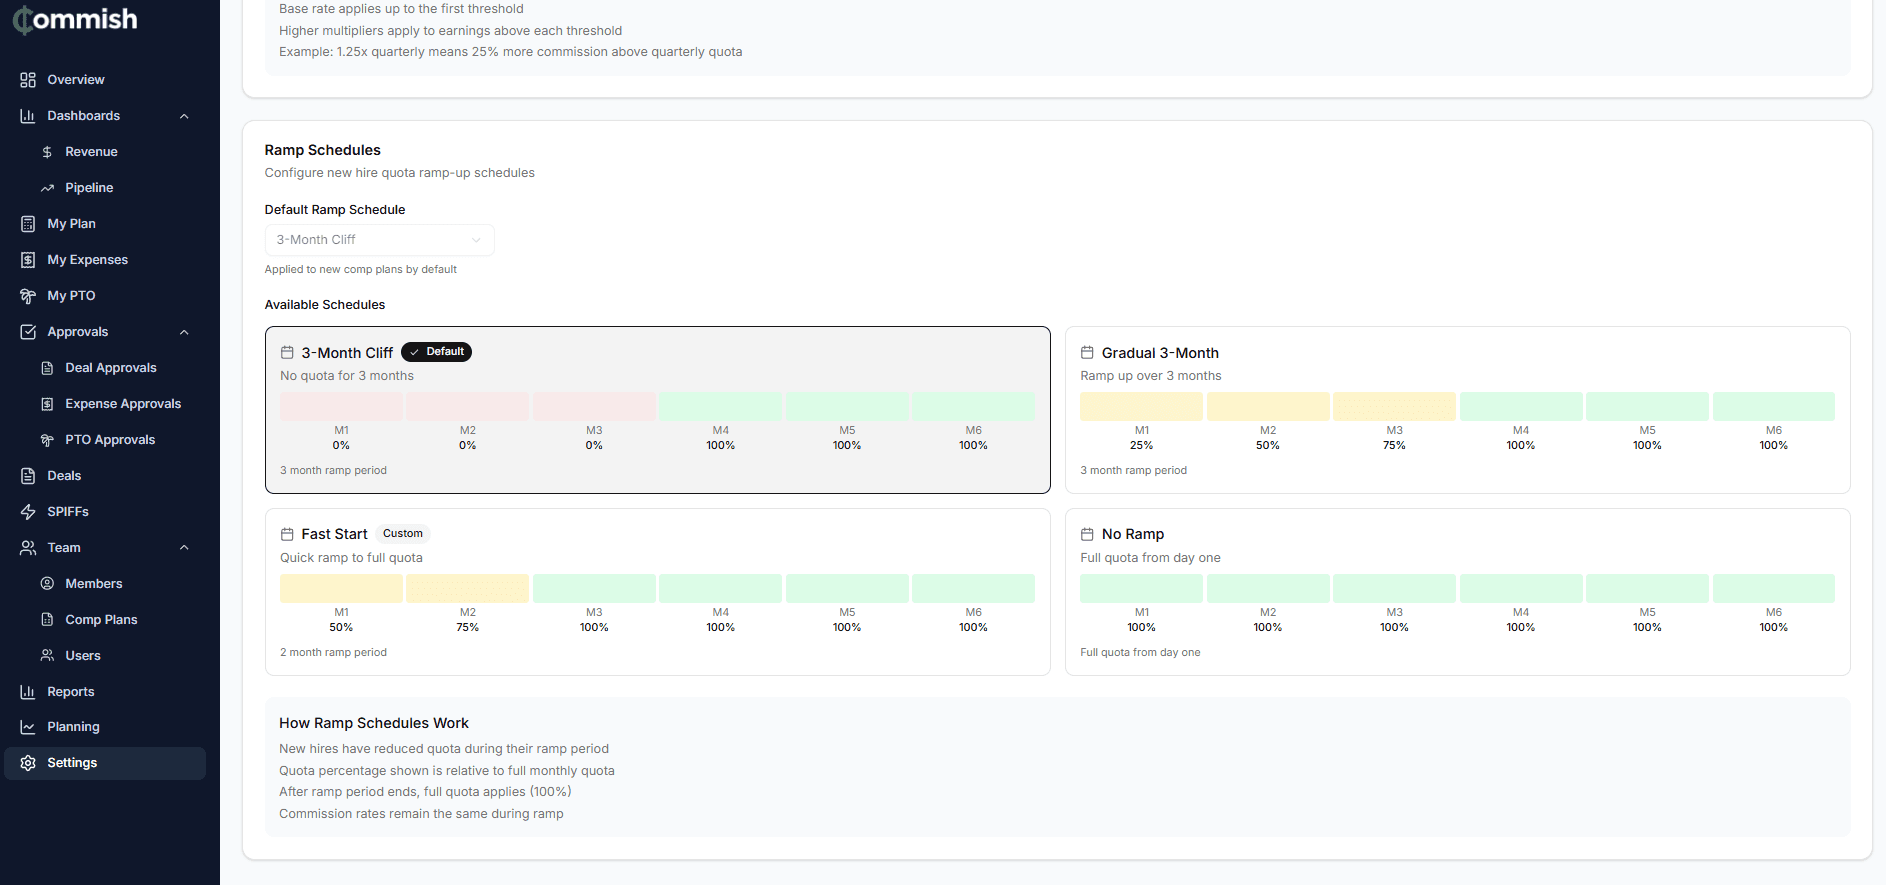Click the Deal Approvals document icon
This screenshot has height=885, width=1886.
pyautogui.click(x=47, y=368)
